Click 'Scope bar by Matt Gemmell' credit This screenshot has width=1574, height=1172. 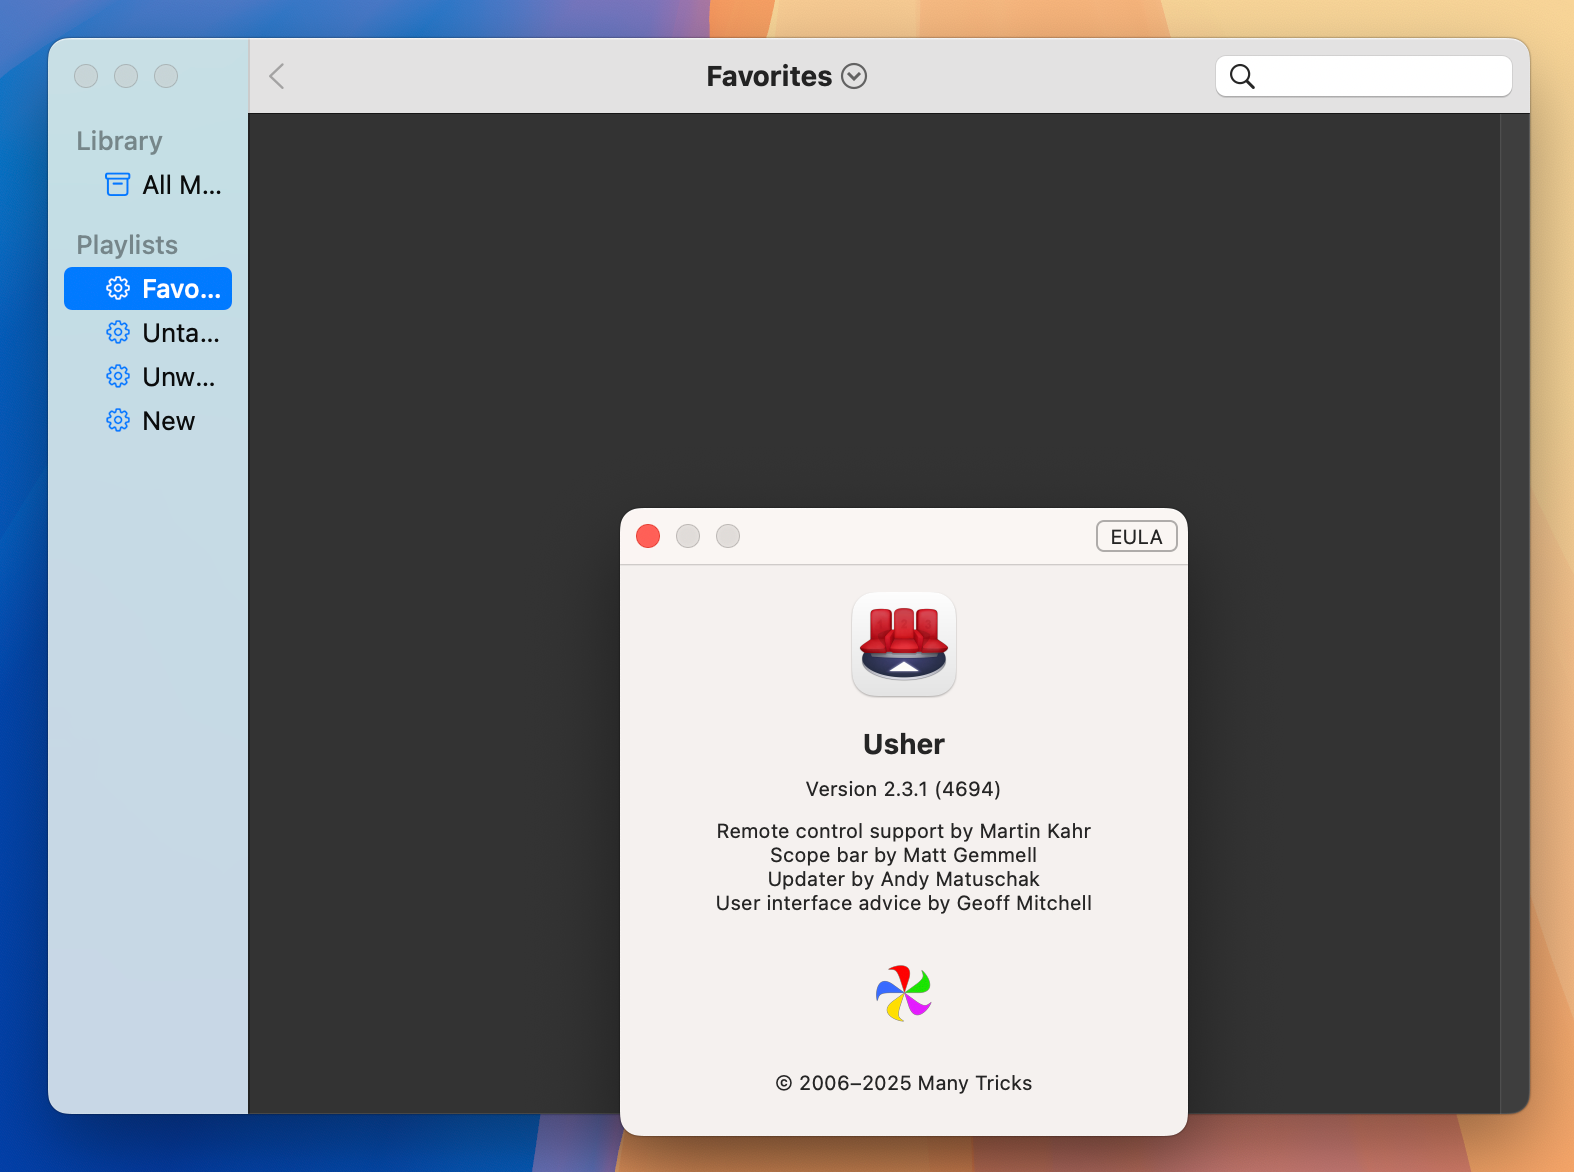(904, 855)
